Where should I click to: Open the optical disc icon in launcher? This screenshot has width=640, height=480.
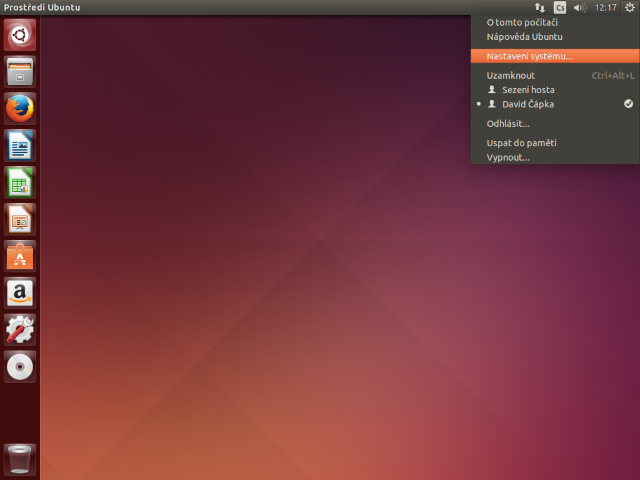pyautogui.click(x=20, y=367)
